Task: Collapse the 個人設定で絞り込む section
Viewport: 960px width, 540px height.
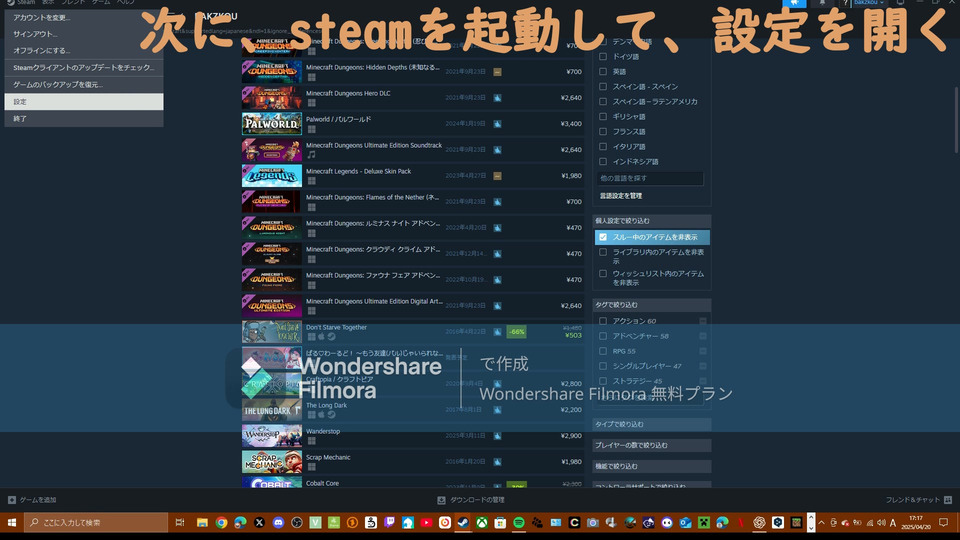Action: pos(652,220)
